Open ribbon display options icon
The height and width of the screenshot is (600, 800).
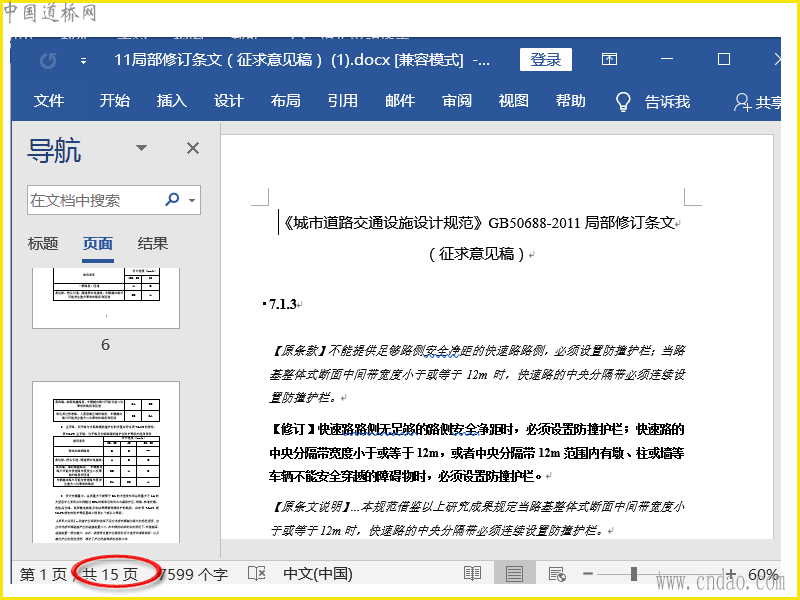(x=609, y=60)
